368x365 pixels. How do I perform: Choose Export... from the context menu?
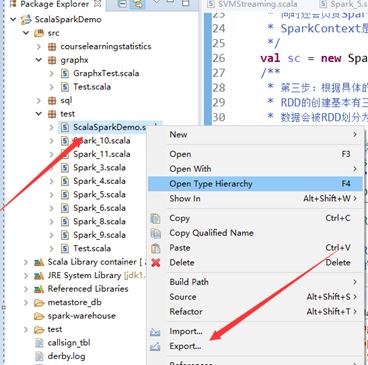tap(255, 346)
